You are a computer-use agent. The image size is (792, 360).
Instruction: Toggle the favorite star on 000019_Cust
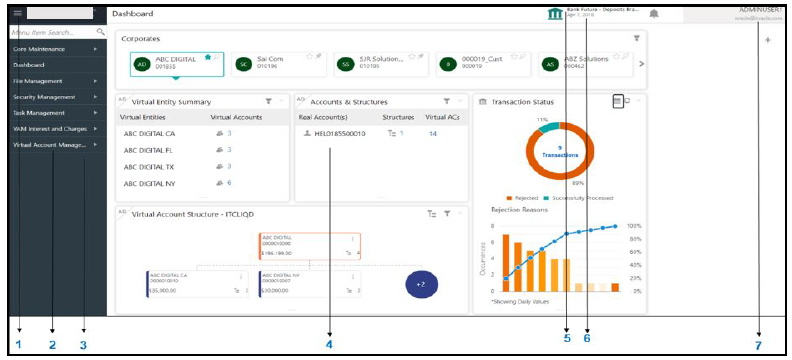[514, 57]
